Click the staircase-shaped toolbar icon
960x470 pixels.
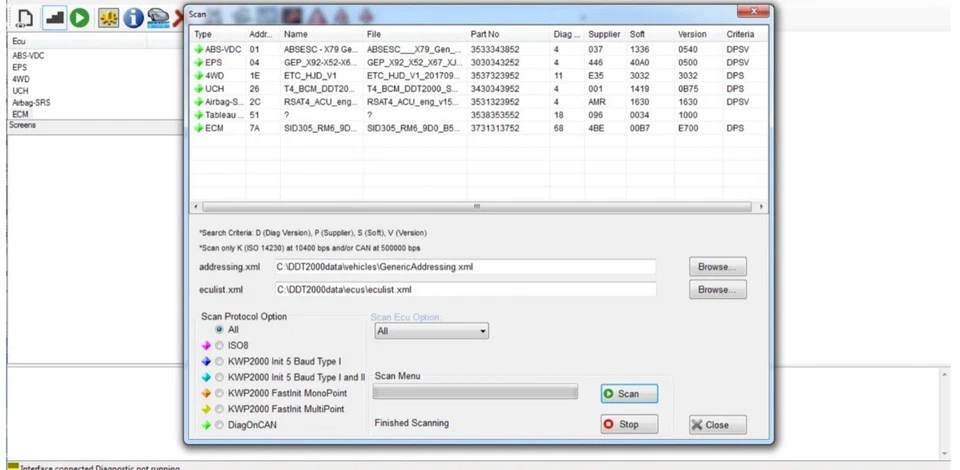point(55,18)
